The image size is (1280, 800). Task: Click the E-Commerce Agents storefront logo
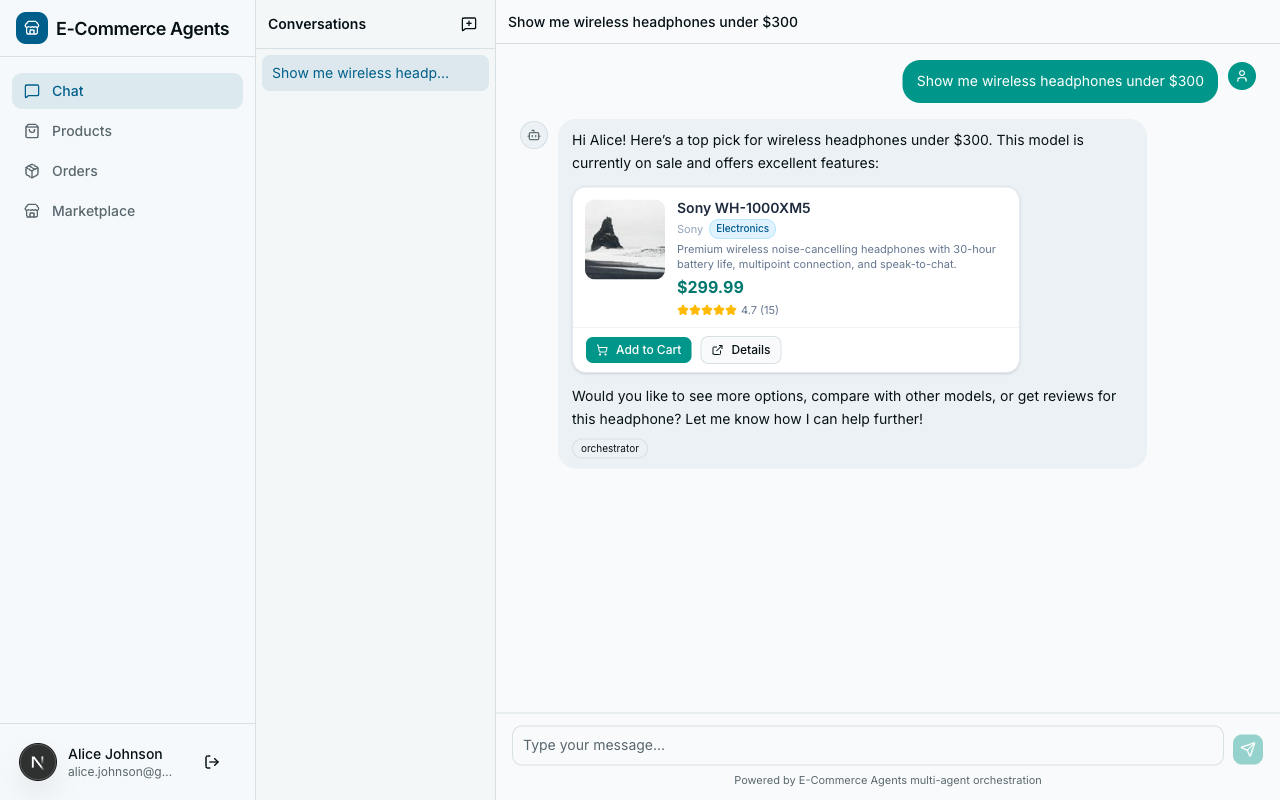32,28
